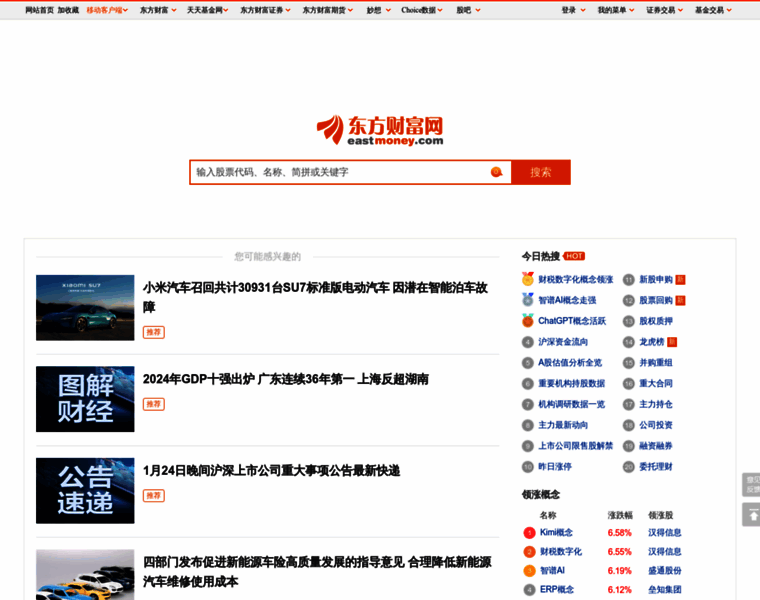Open the 妙想 menu
This screenshot has width=760, height=600.
click(379, 10)
